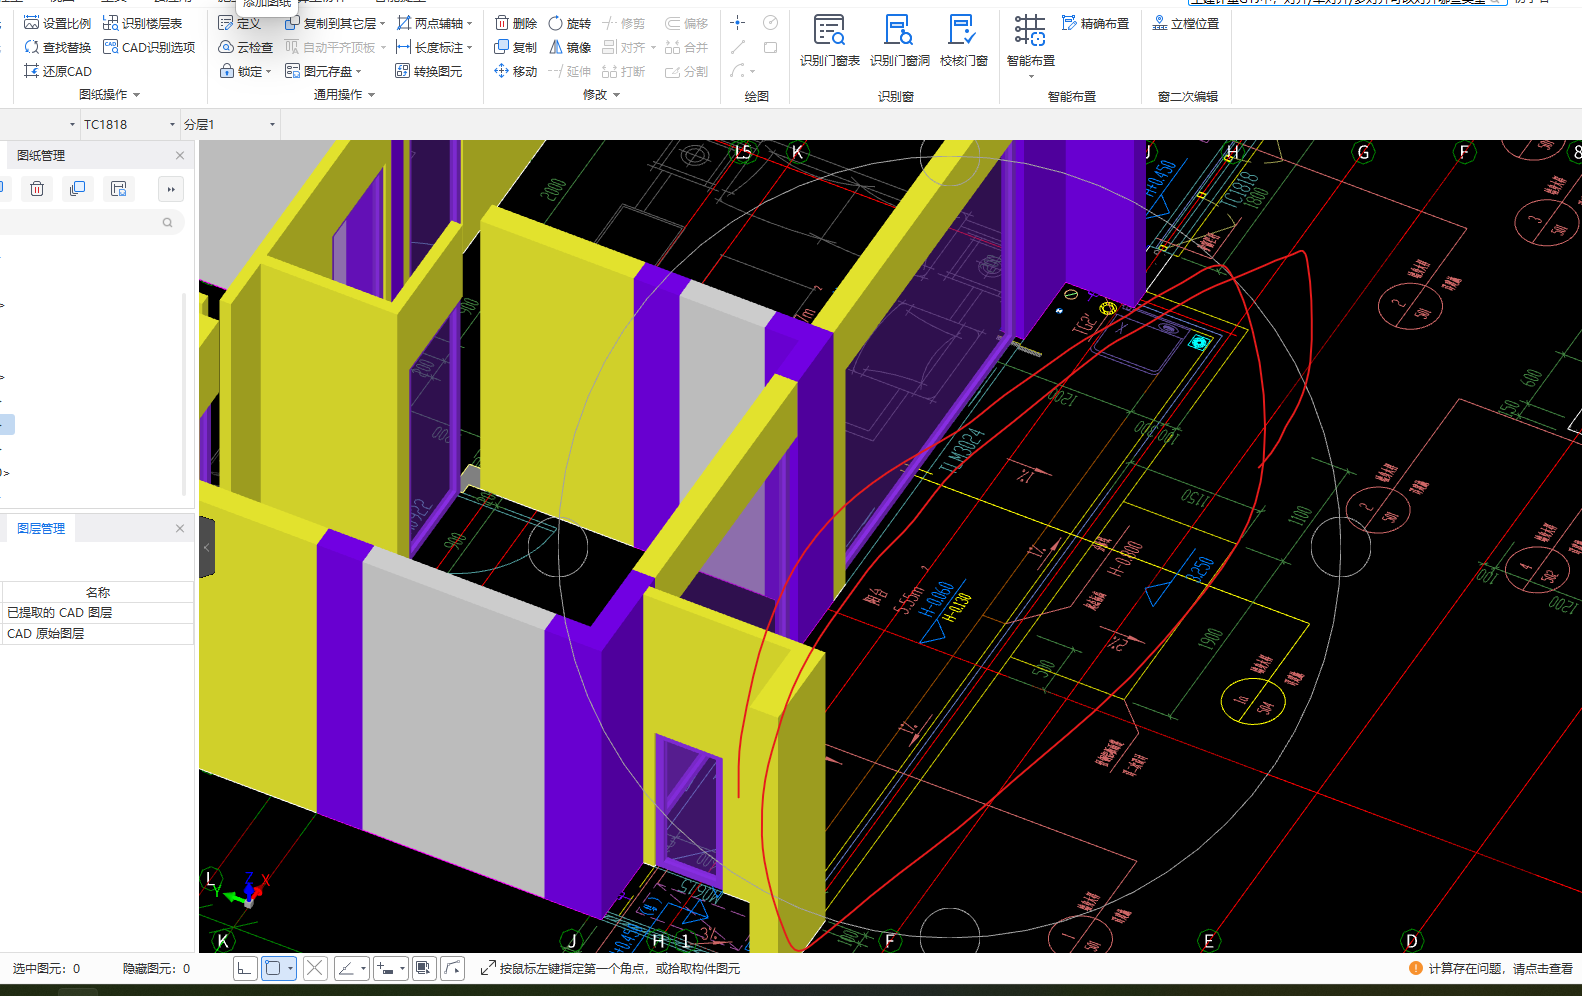Expand 修改 group
Screen dimensions: 1582x996
[601, 95]
